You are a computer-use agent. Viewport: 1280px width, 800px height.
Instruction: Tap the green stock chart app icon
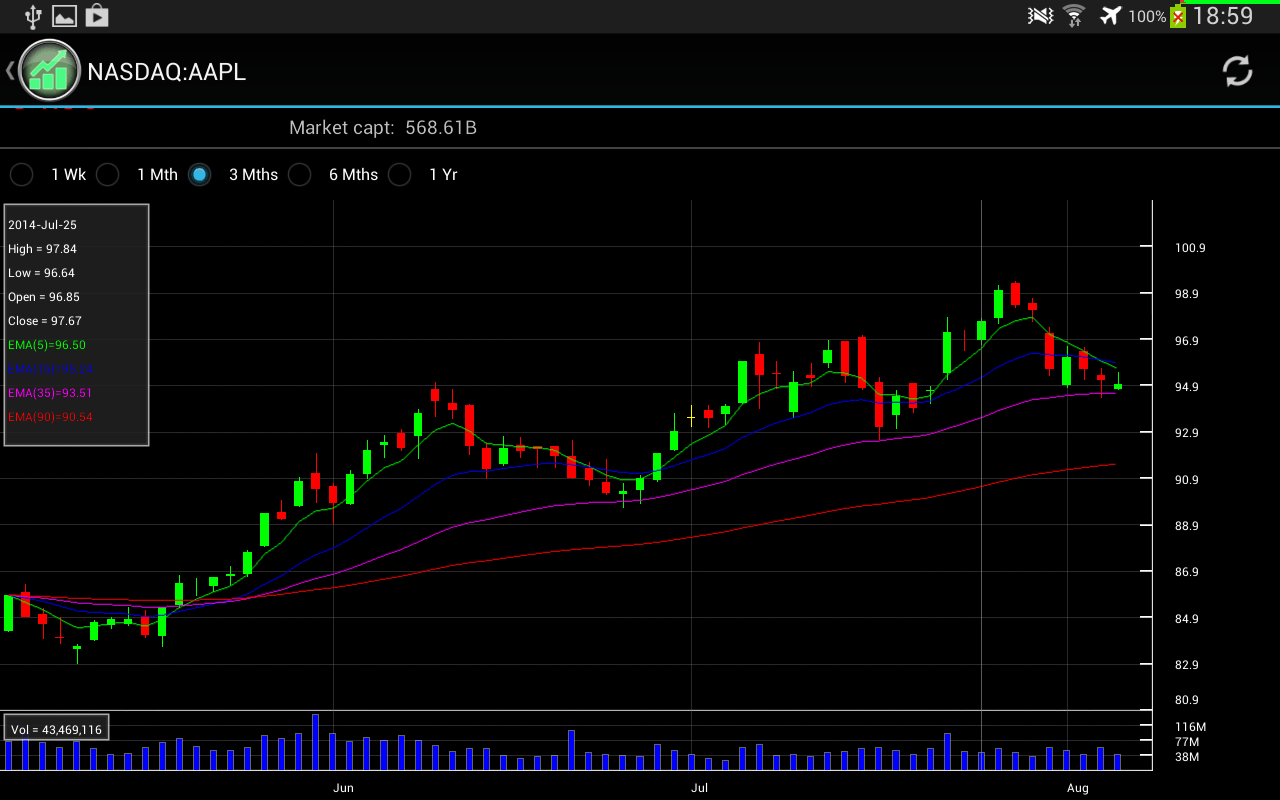[x=49, y=70]
